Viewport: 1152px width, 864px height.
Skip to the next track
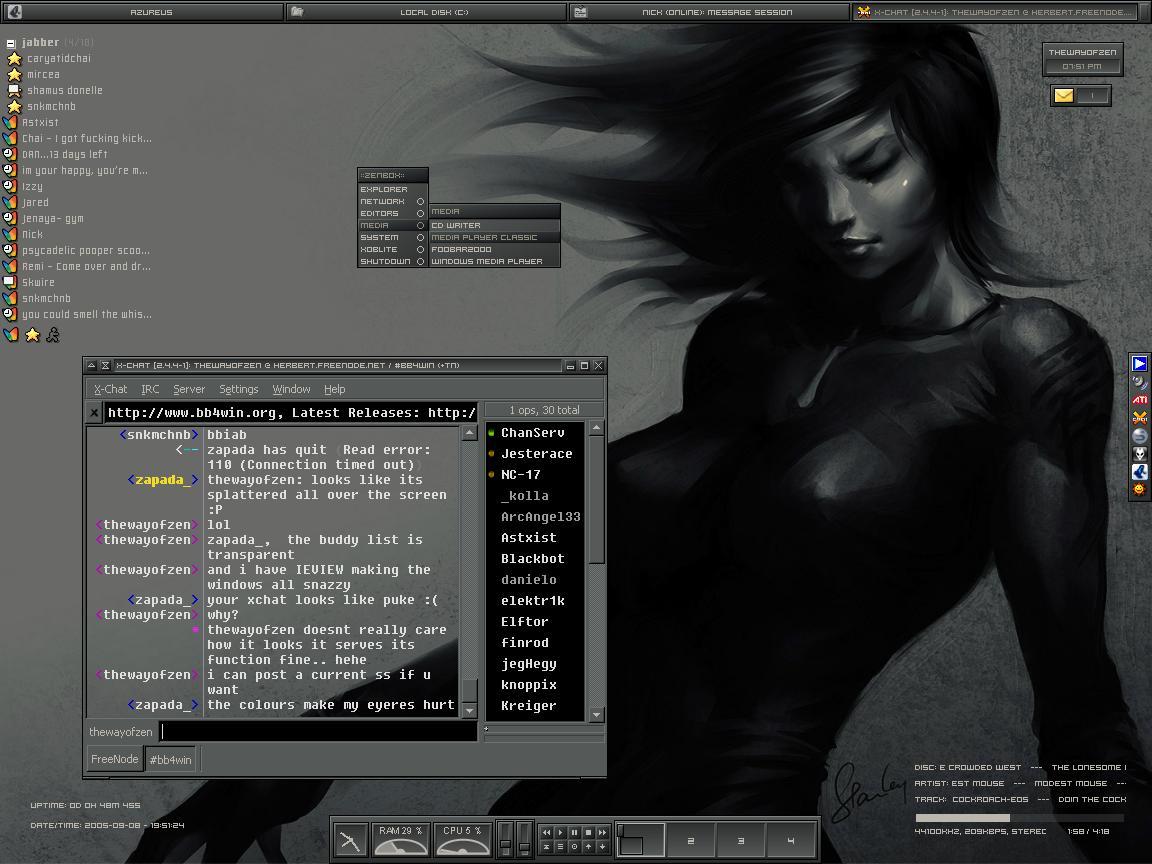[x=602, y=832]
